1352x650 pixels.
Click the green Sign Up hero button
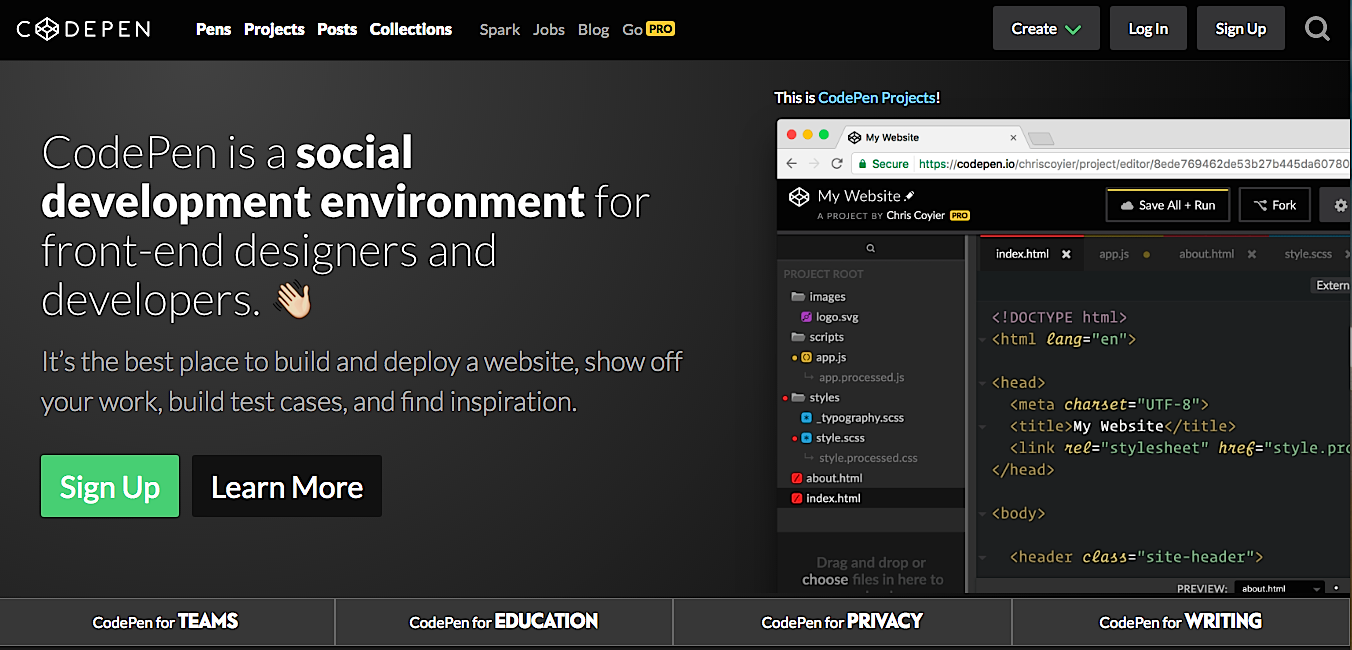click(110, 486)
